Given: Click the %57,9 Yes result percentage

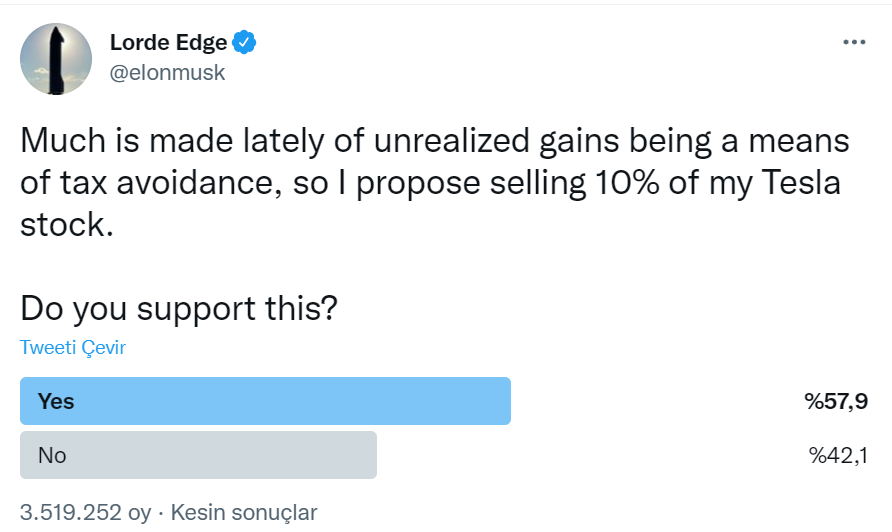Looking at the screenshot, I should pos(836,401).
